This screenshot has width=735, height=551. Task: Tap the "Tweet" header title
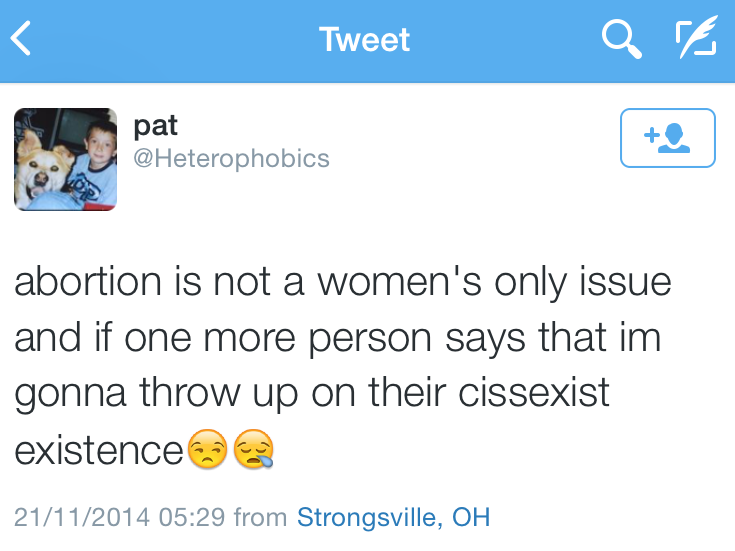click(x=365, y=40)
